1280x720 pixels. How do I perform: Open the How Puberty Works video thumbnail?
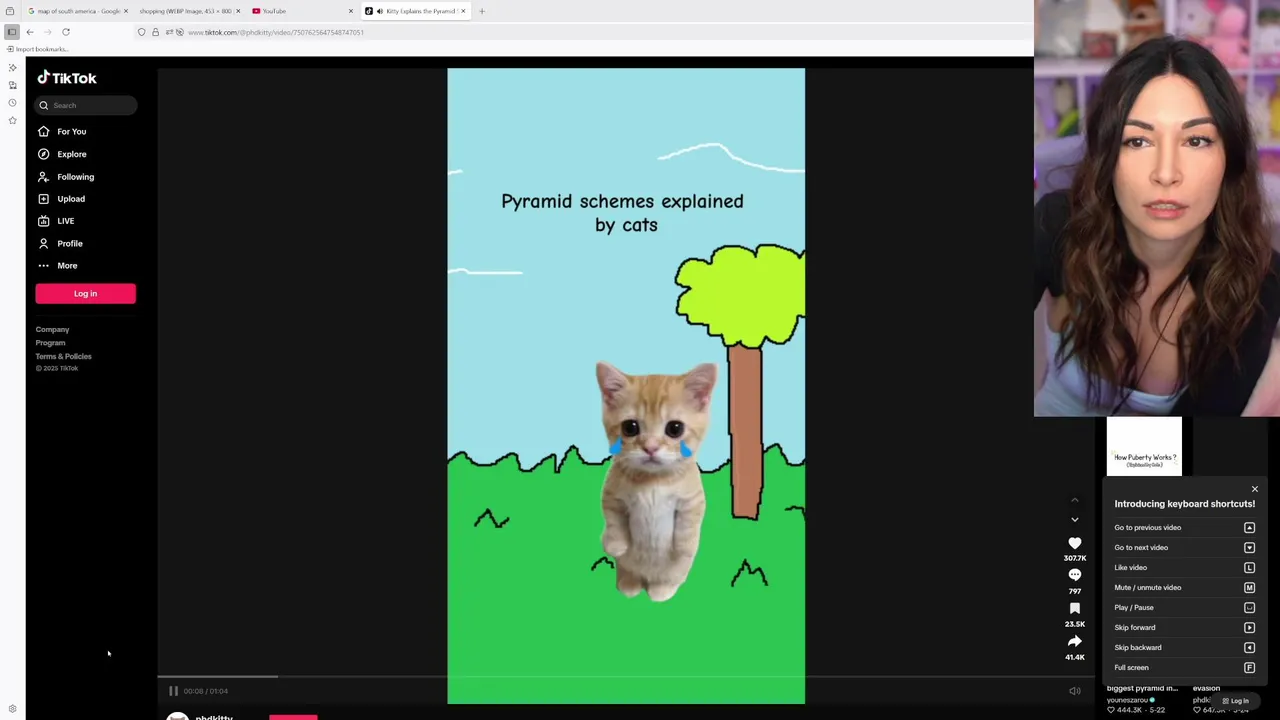(1144, 446)
